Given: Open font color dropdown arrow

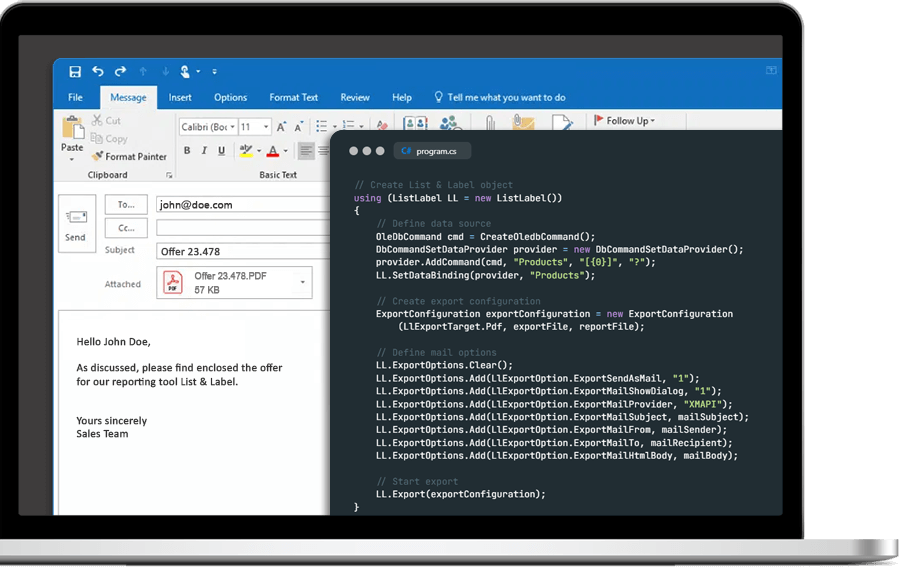Looking at the screenshot, I should [286, 152].
